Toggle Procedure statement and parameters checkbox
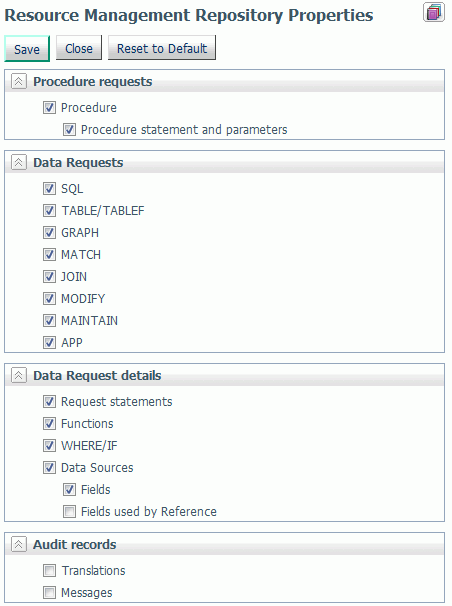 click(69, 129)
